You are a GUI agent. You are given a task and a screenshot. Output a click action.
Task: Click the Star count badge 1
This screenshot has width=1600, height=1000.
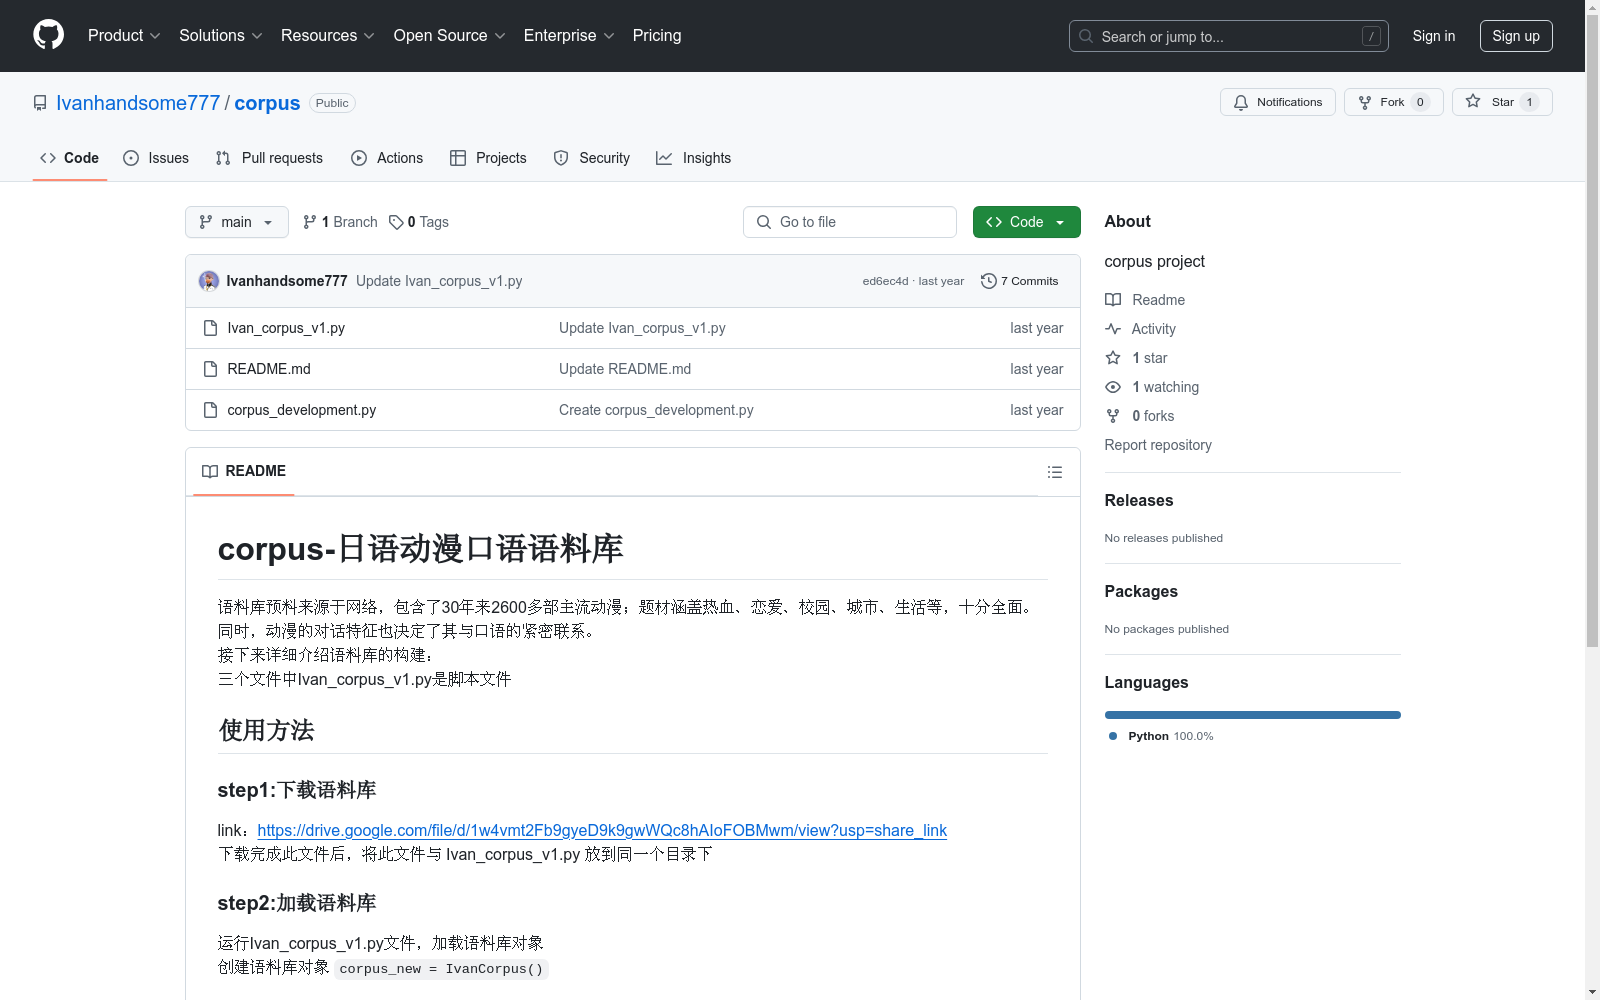1529,102
